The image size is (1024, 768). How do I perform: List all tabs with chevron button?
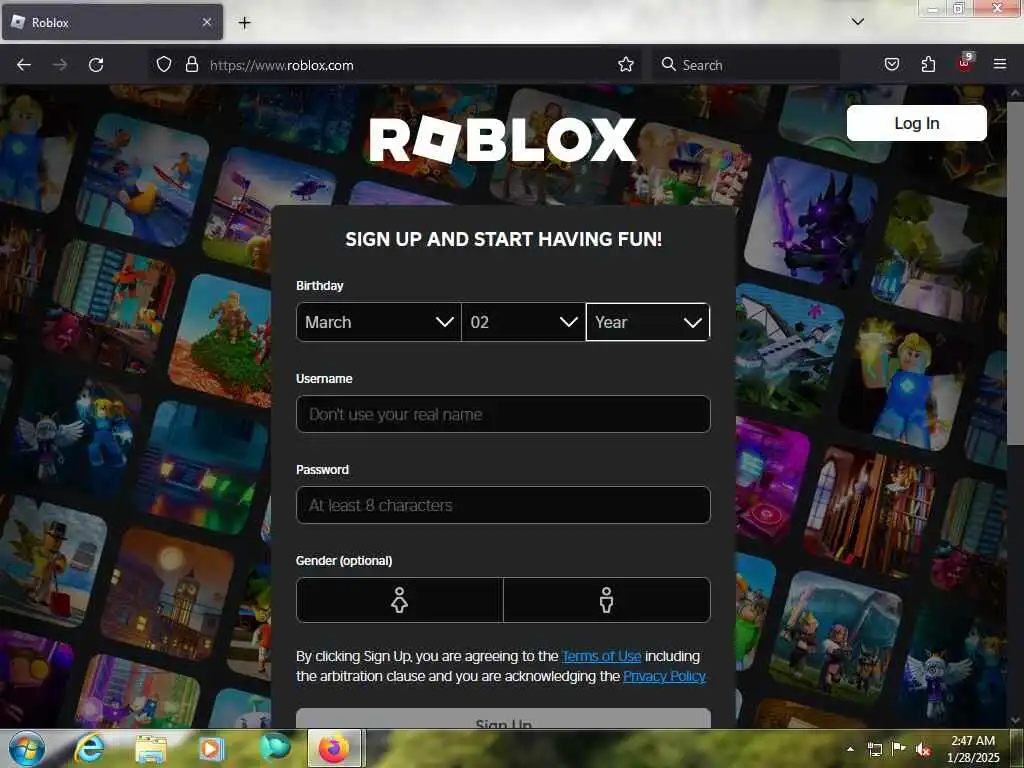(857, 22)
